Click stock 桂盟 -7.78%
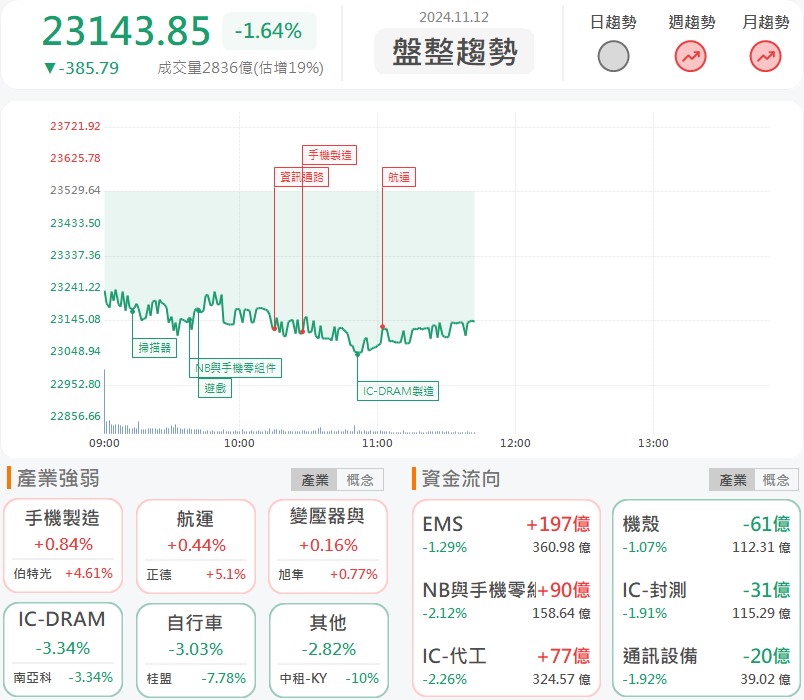The width and height of the screenshot is (804, 700). coord(196,678)
